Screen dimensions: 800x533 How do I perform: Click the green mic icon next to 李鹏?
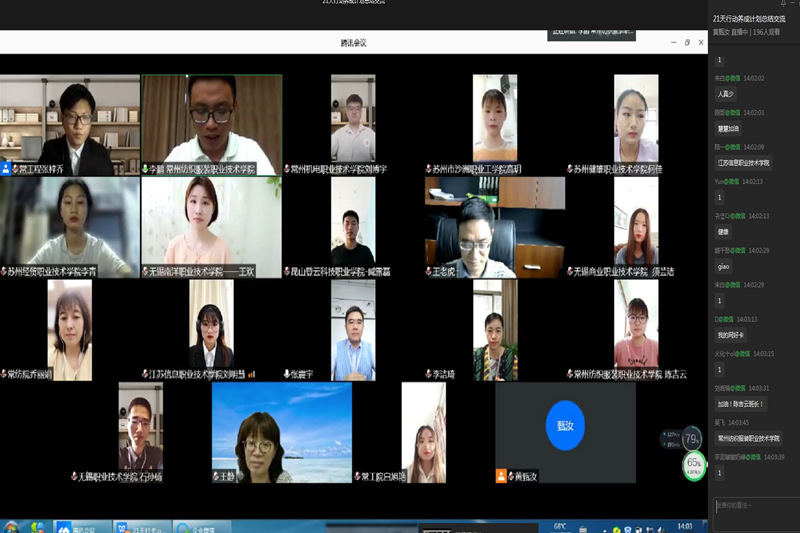(x=145, y=169)
